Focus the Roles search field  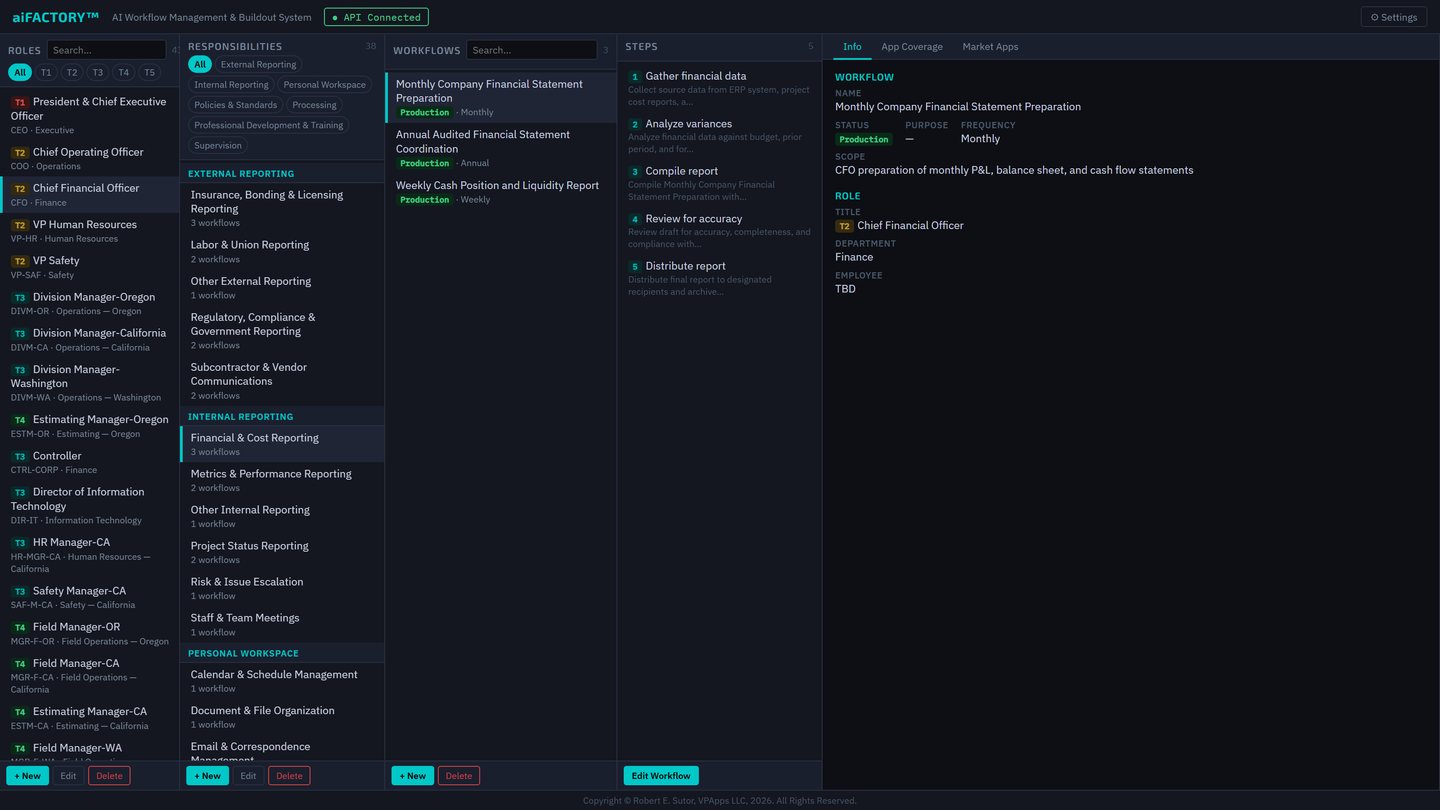[106, 50]
